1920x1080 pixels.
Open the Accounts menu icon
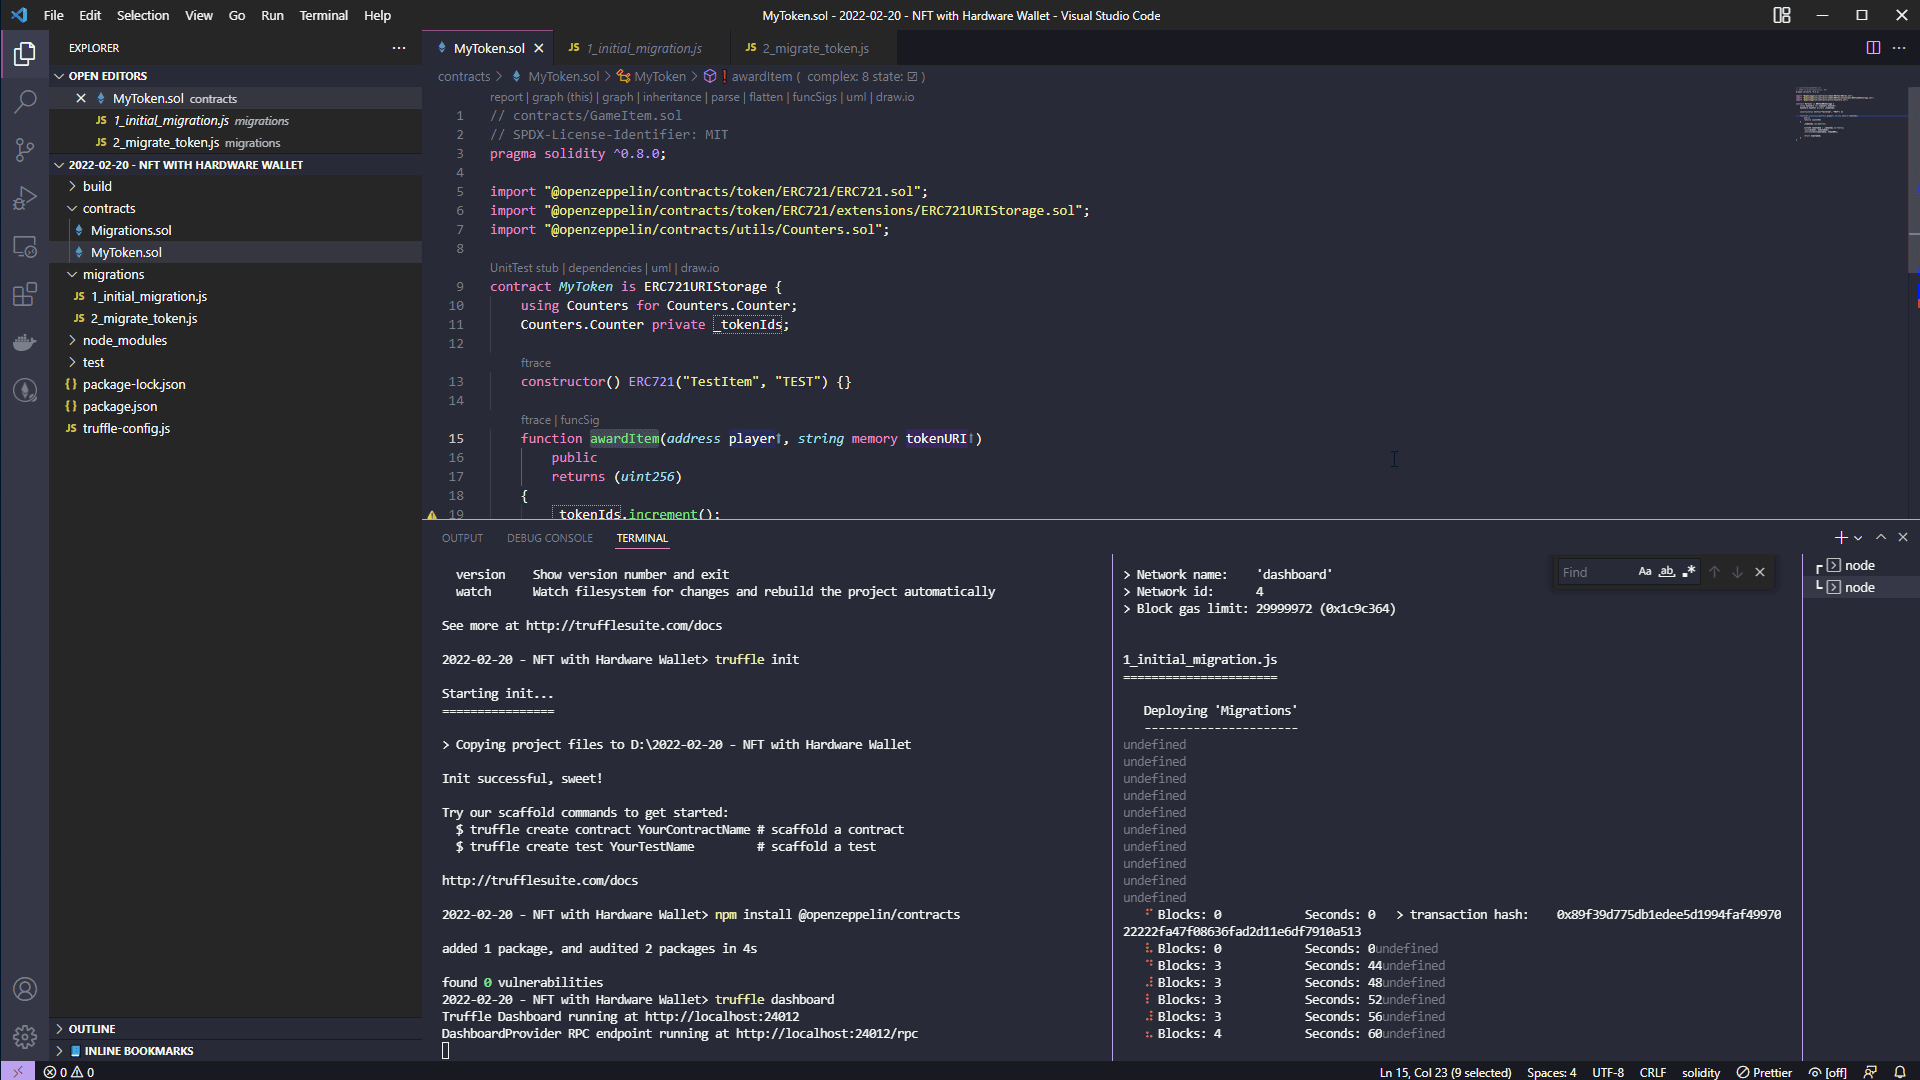[x=25, y=989]
